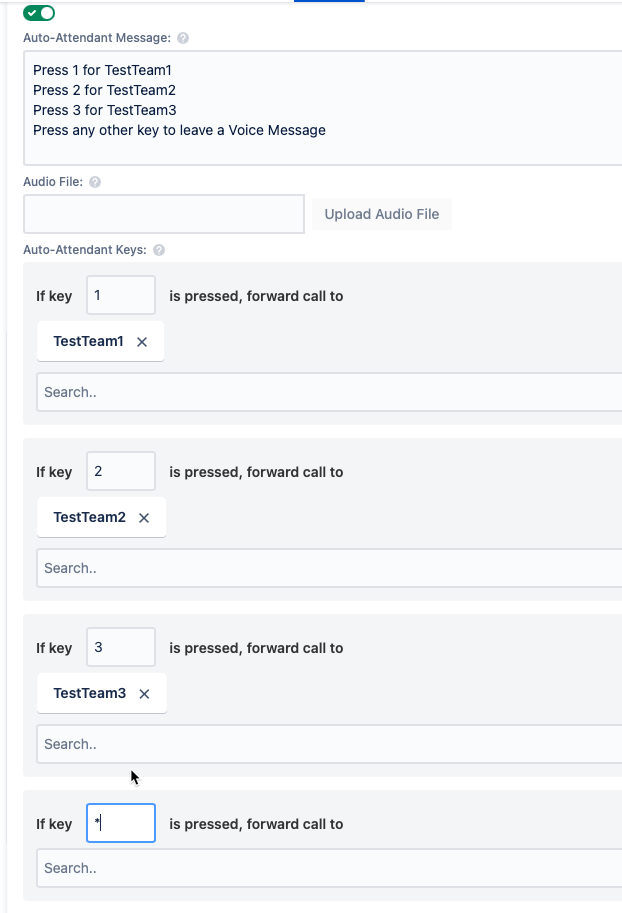Screen dimensions: 622x913
Task: Edit the key 2 value field
Action: (x=120, y=471)
